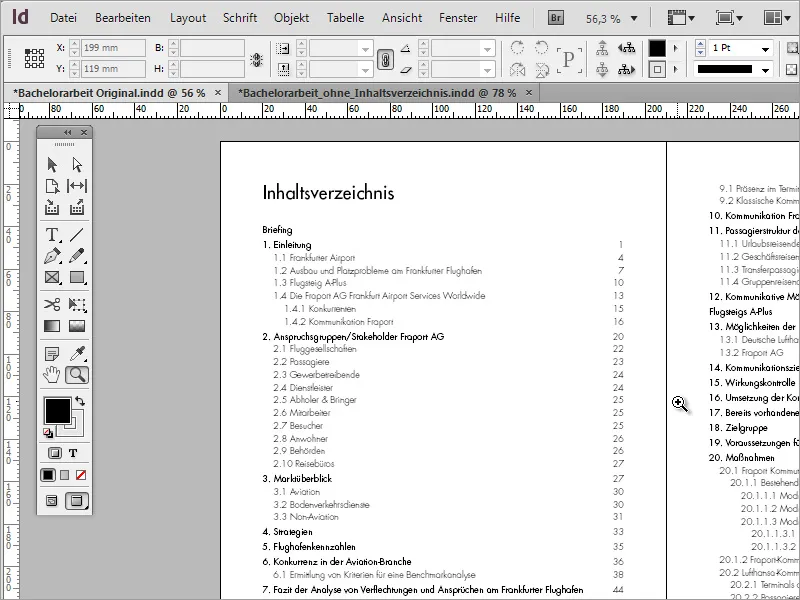Open the shear angle dropdown
The image size is (800, 600).
(x=487, y=69)
